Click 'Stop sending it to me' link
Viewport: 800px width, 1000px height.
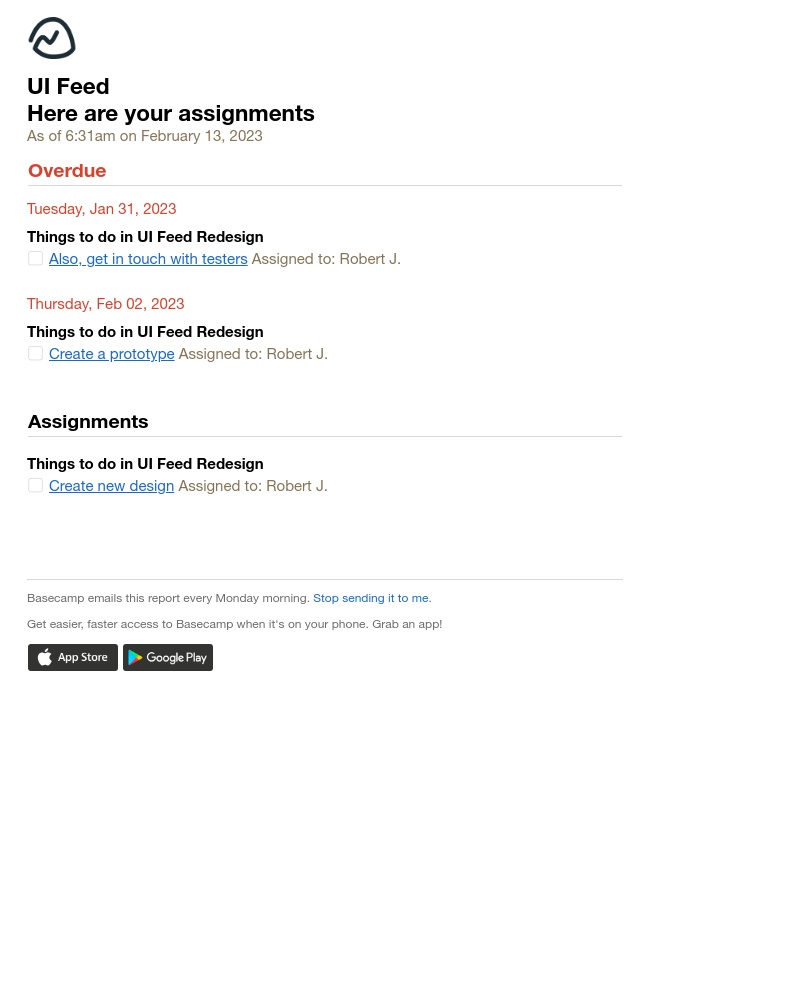coord(371,598)
